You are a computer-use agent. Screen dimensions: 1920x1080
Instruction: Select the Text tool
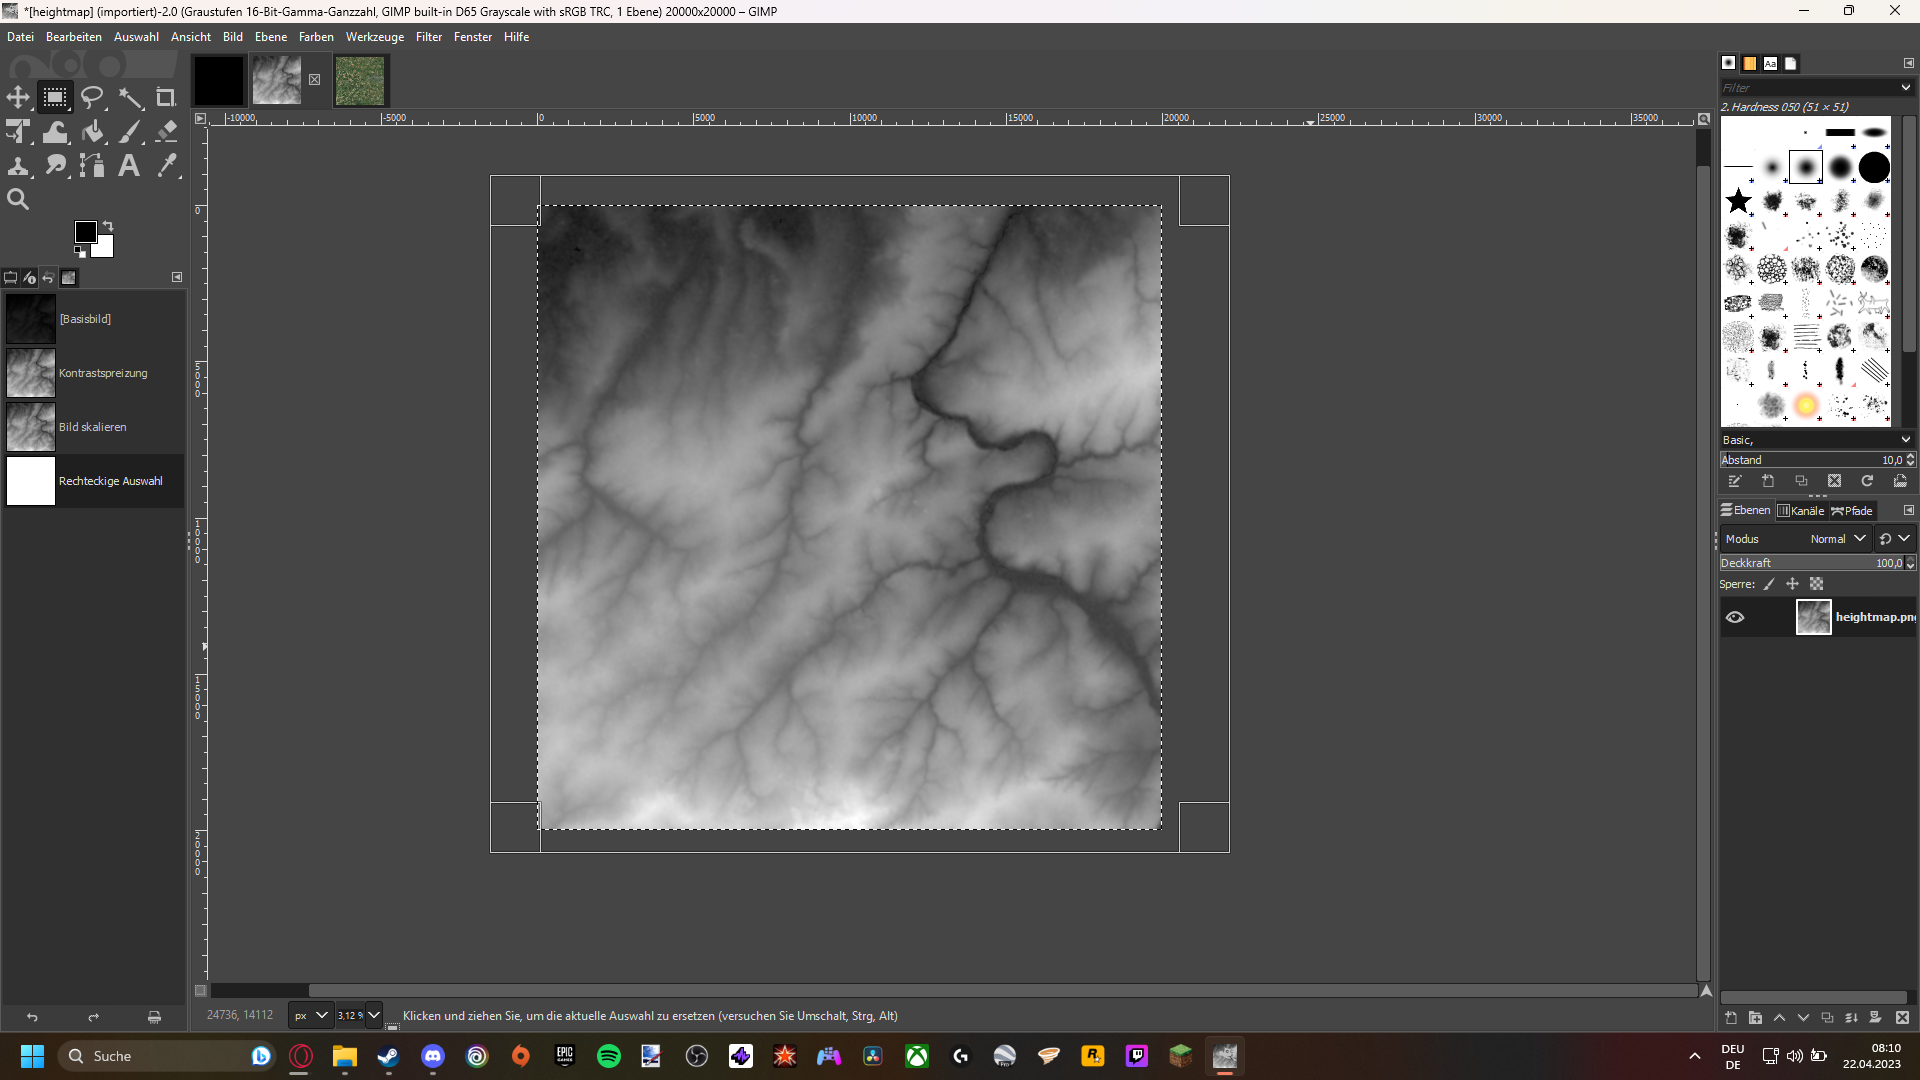pos(129,165)
